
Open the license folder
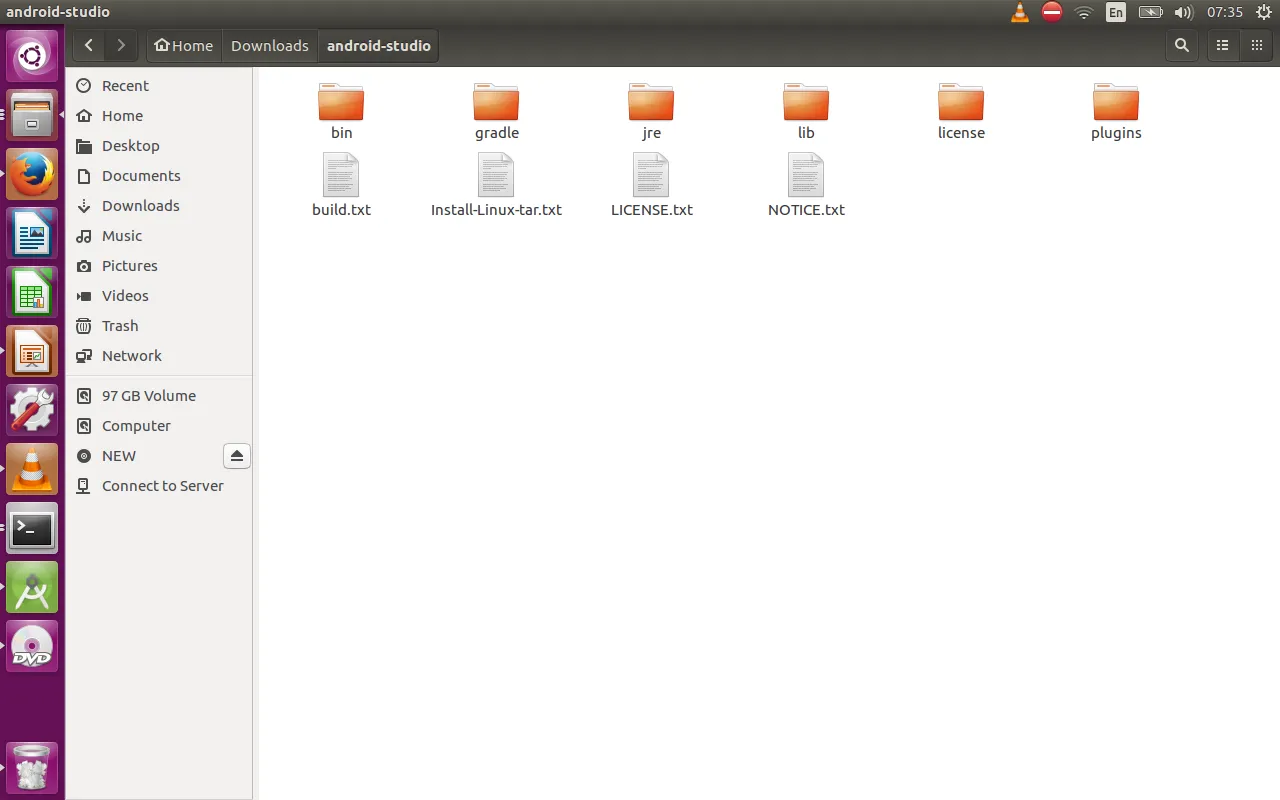click(961, 102)
